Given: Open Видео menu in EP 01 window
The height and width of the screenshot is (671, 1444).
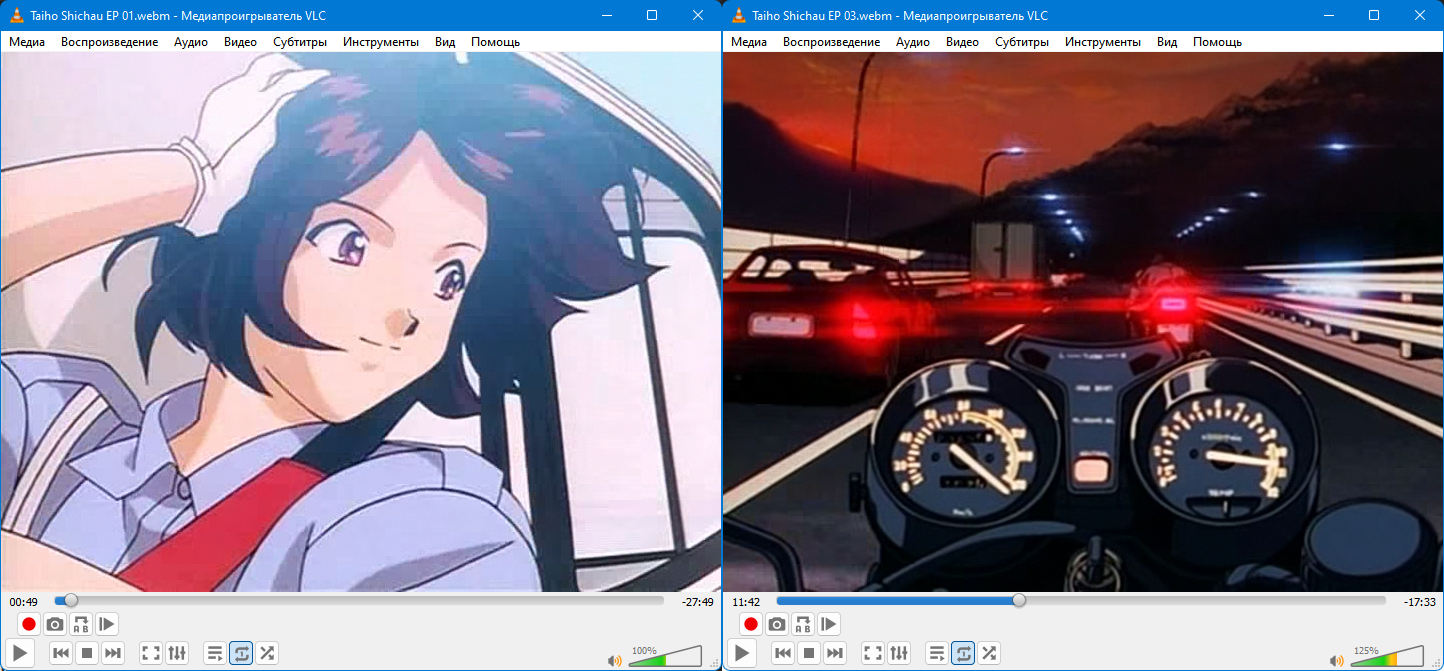Looking at the screenshot, I should click(x=240, y=42).
